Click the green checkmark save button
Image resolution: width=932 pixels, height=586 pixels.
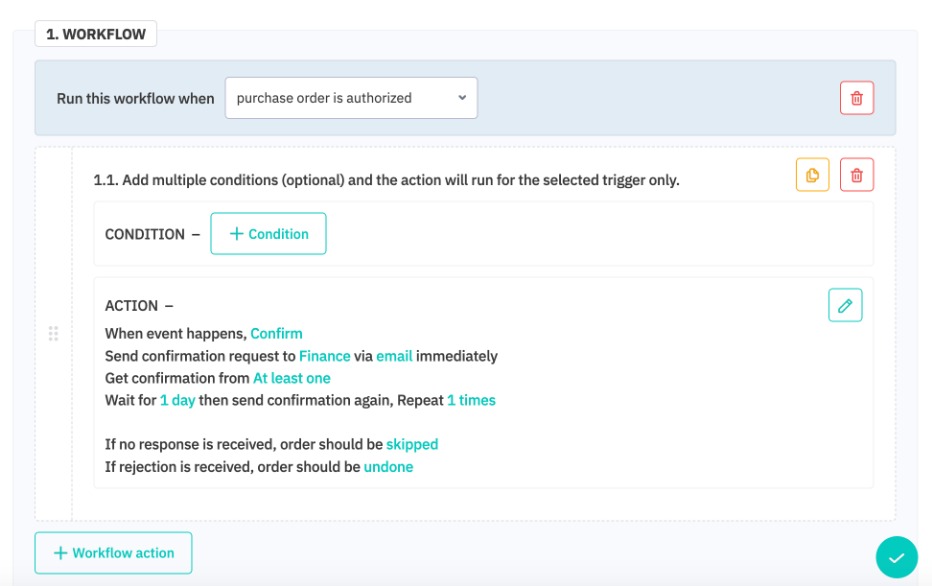tap(896, 557)
